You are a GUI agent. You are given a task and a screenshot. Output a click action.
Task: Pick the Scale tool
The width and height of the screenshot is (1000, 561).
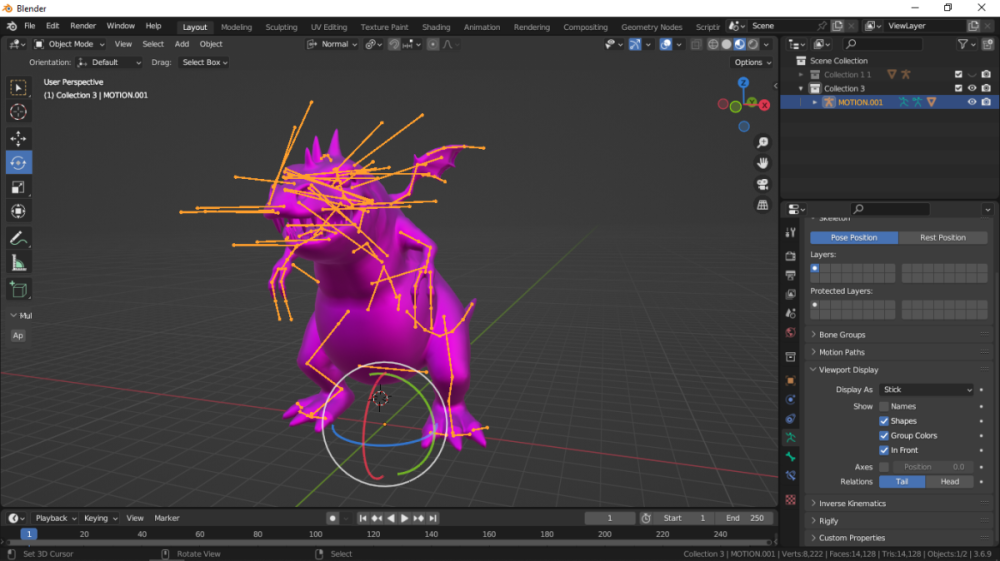coord(18,187)
